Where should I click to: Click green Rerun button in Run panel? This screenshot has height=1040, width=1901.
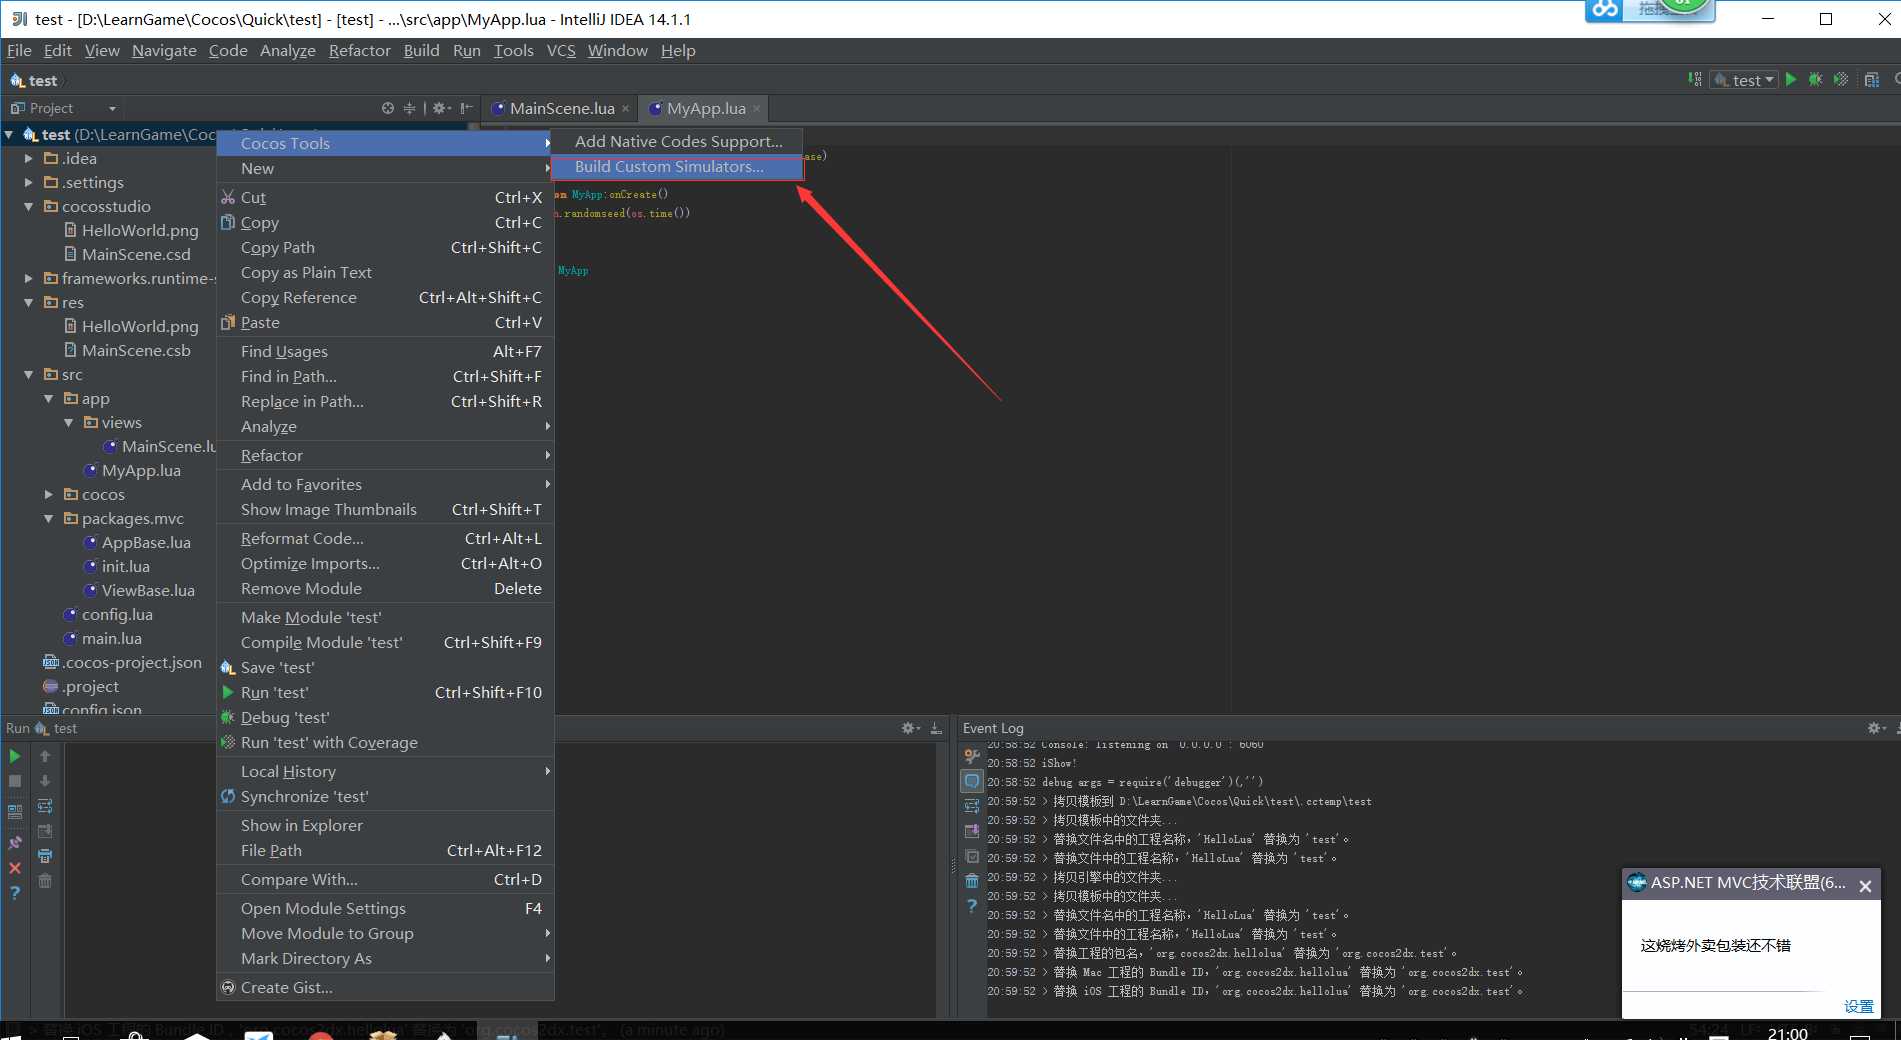[x=15, y=756]
